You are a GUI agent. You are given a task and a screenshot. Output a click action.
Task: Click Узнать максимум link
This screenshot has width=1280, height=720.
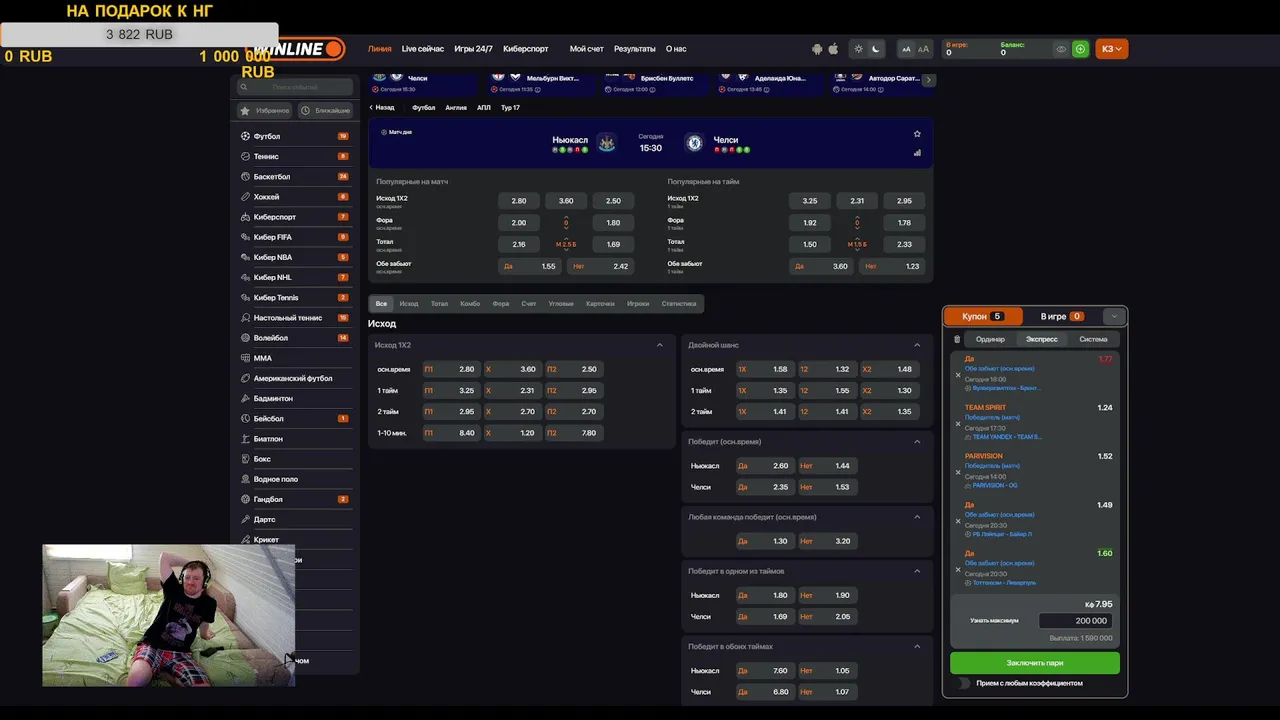tap(994, 621)
